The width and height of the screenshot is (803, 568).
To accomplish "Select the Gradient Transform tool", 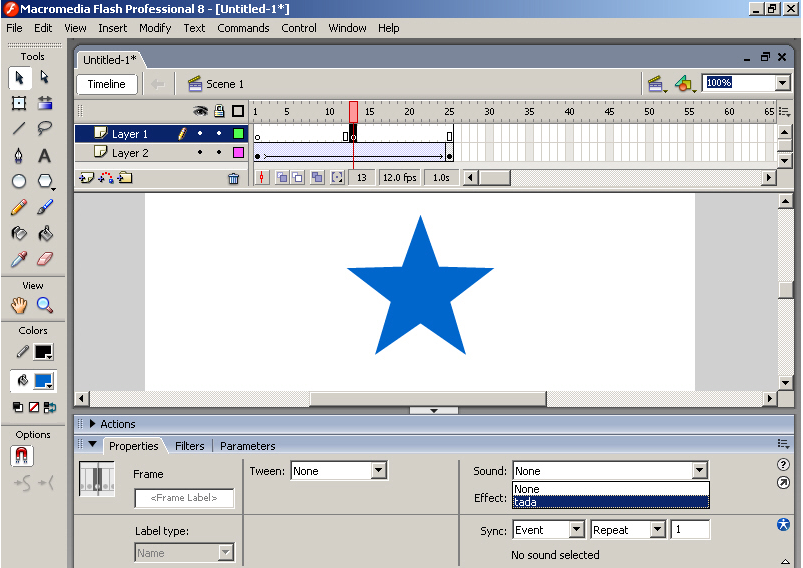I will [x=45, y=103].
